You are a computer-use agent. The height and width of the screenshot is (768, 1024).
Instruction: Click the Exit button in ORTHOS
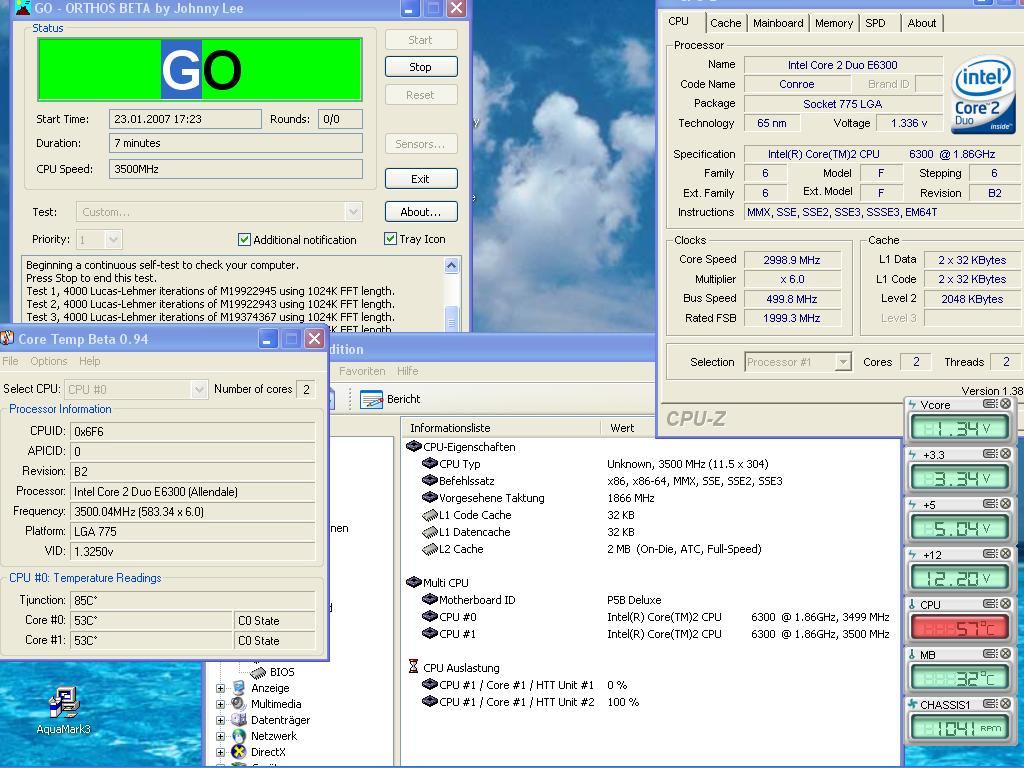pyautogui.click(x=421, y=179)
